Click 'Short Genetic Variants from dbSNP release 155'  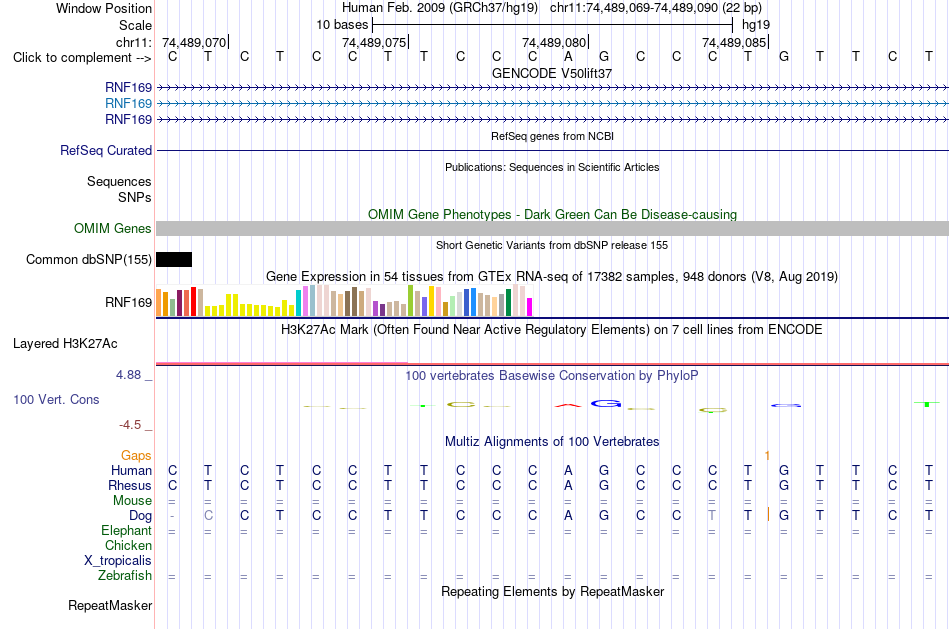(x=552, y=245)
